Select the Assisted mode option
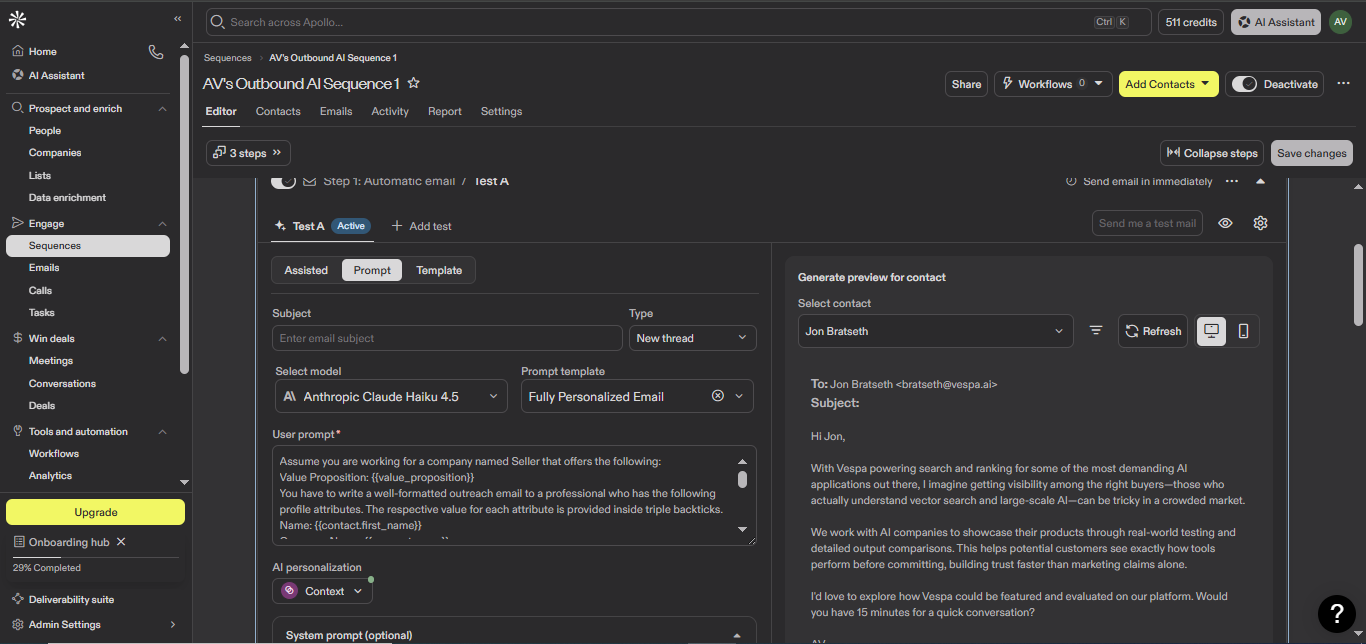 click(306, 270)
